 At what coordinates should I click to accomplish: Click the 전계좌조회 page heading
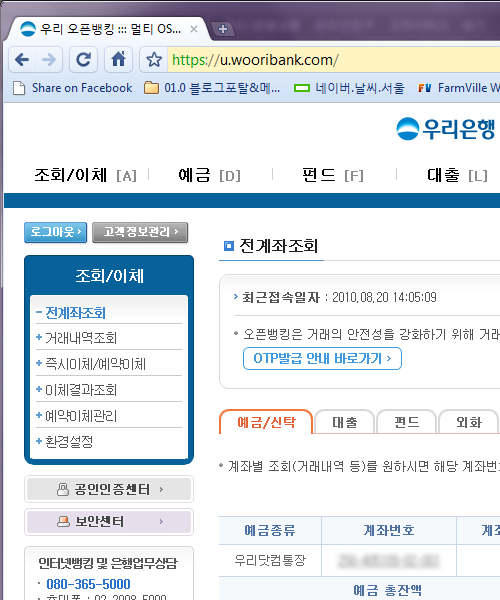pyautogui.click(x=279, y=246)
